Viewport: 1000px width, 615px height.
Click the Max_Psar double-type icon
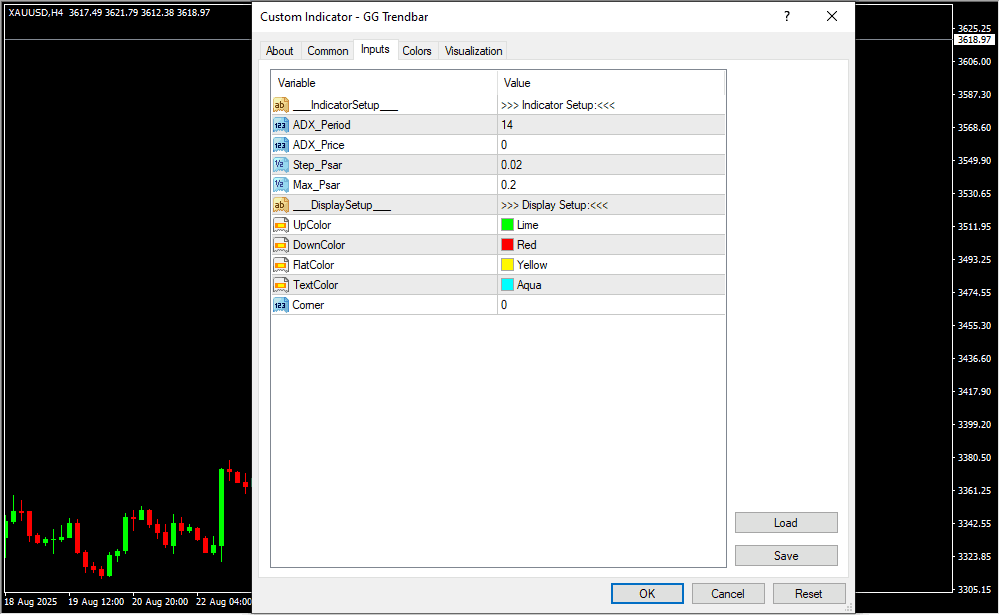click(280, 185)
